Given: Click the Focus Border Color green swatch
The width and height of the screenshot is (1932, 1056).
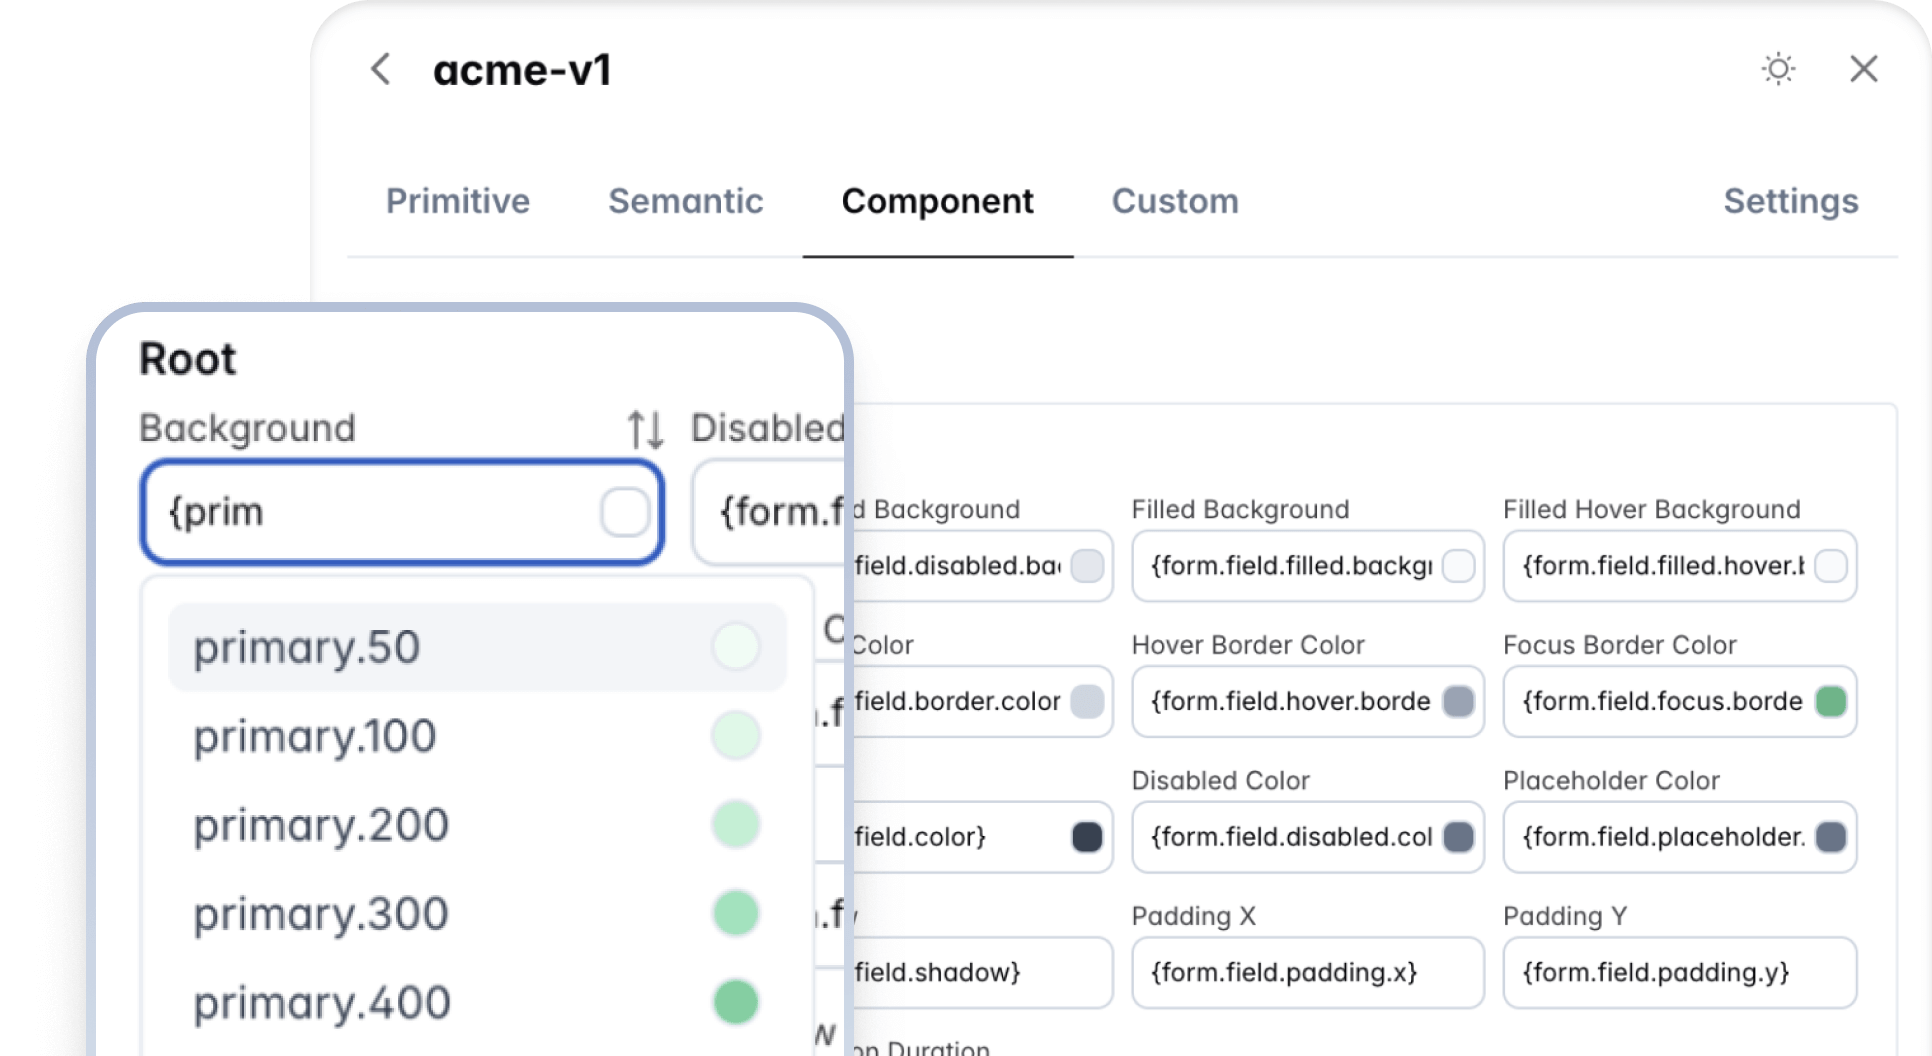Looking at the screenshot, I should (x=1830, y=701).
